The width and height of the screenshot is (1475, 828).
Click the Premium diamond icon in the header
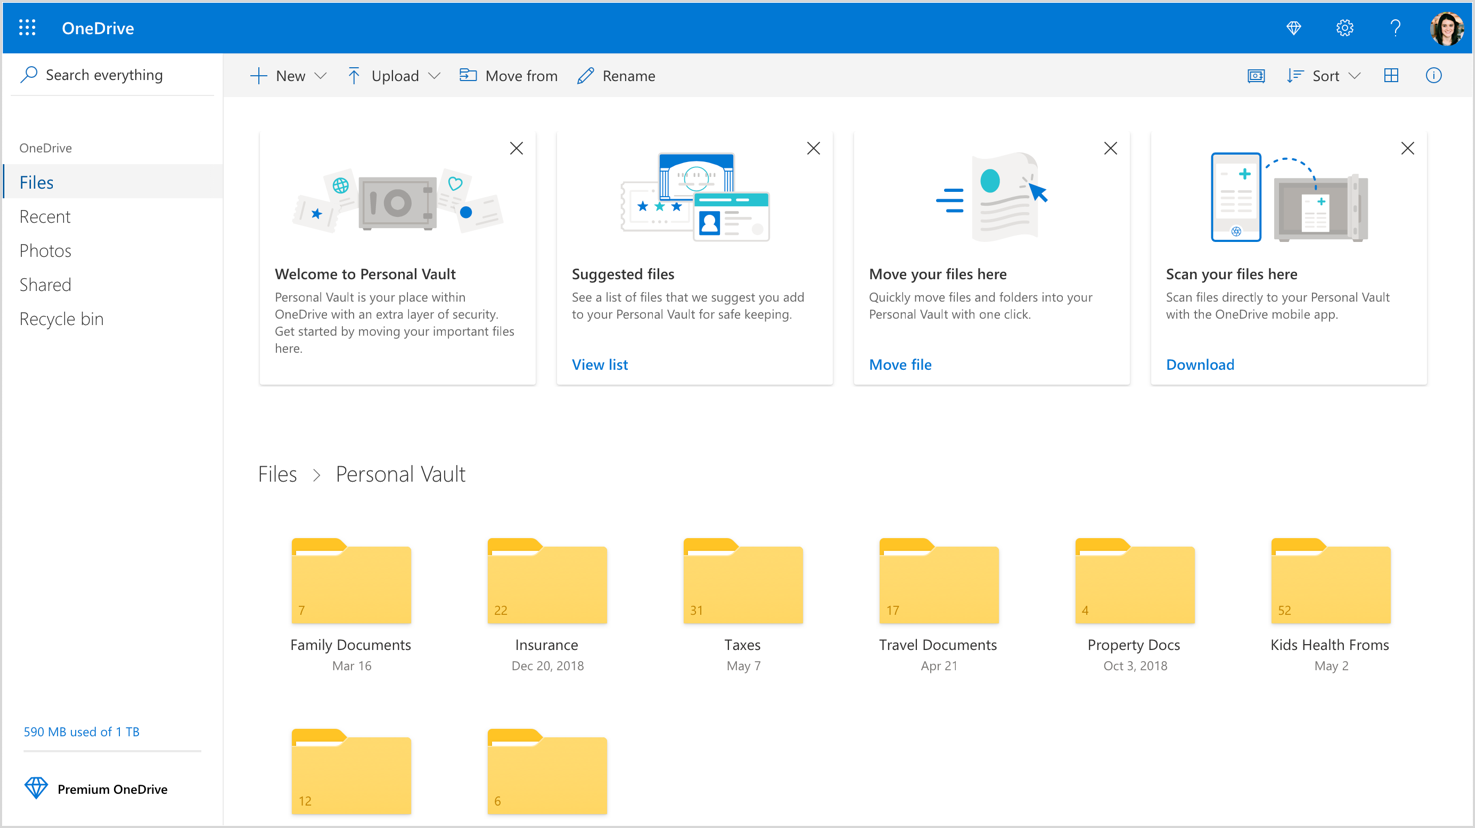[1293, 27]
